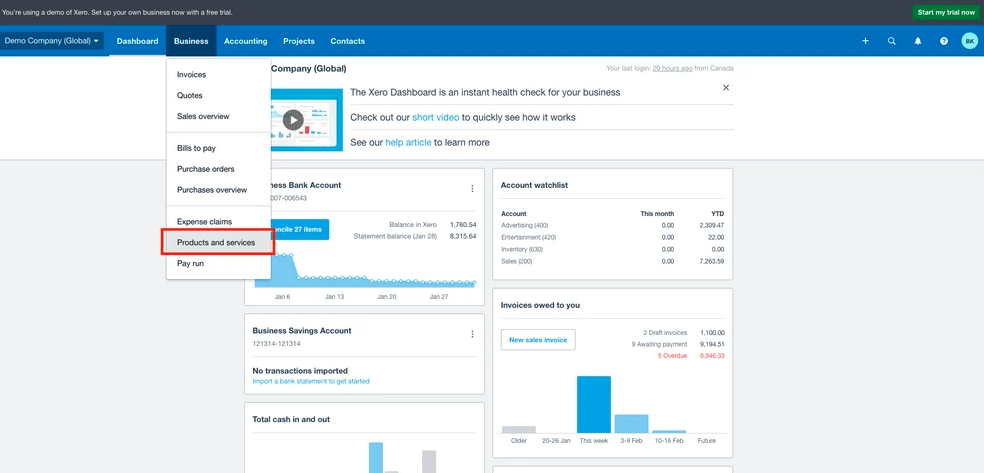Click the red 5 Overdue line
Screen dimensions: 984x473
pos(672,356)
